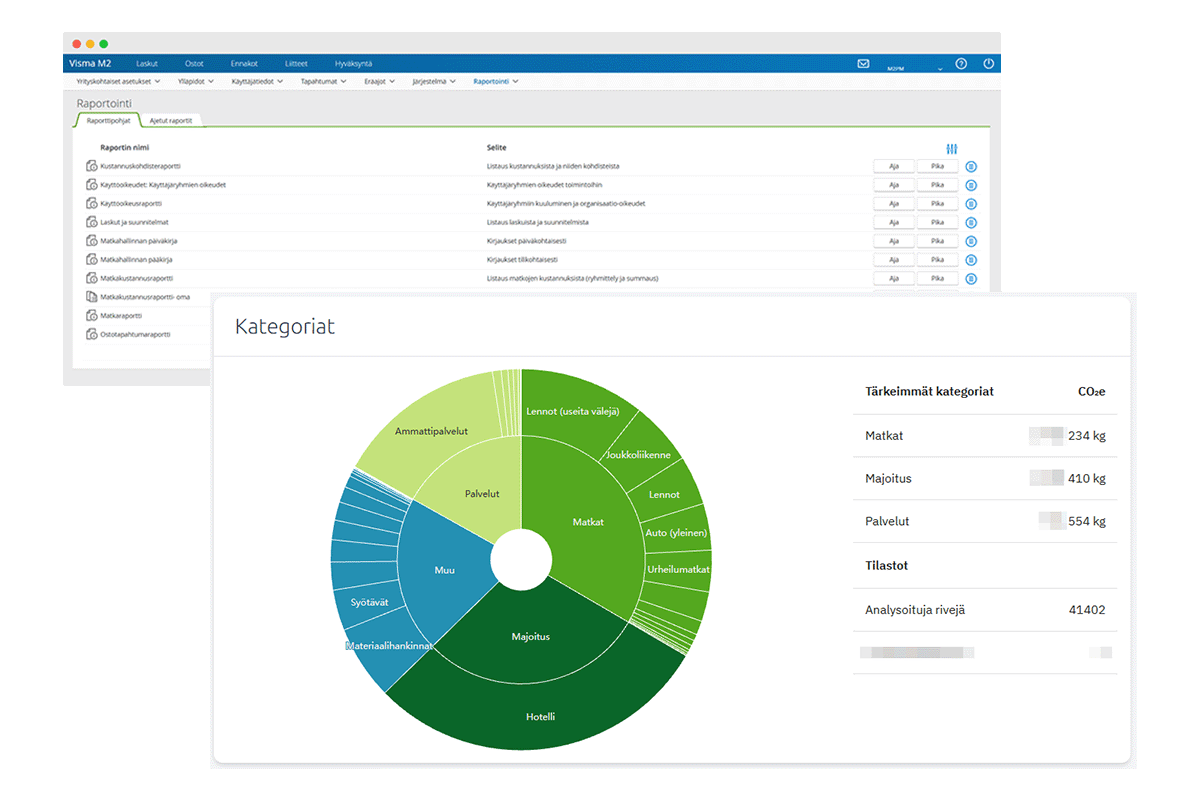This screenshot has height=800, width=1200.
Task: Click the report icon beside Matkaraportti
Action: click(x=92, y=315)
